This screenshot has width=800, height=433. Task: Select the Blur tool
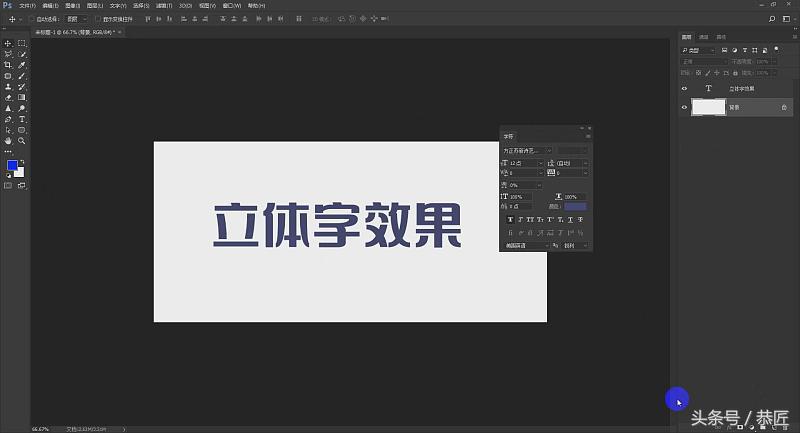point(8,108)
